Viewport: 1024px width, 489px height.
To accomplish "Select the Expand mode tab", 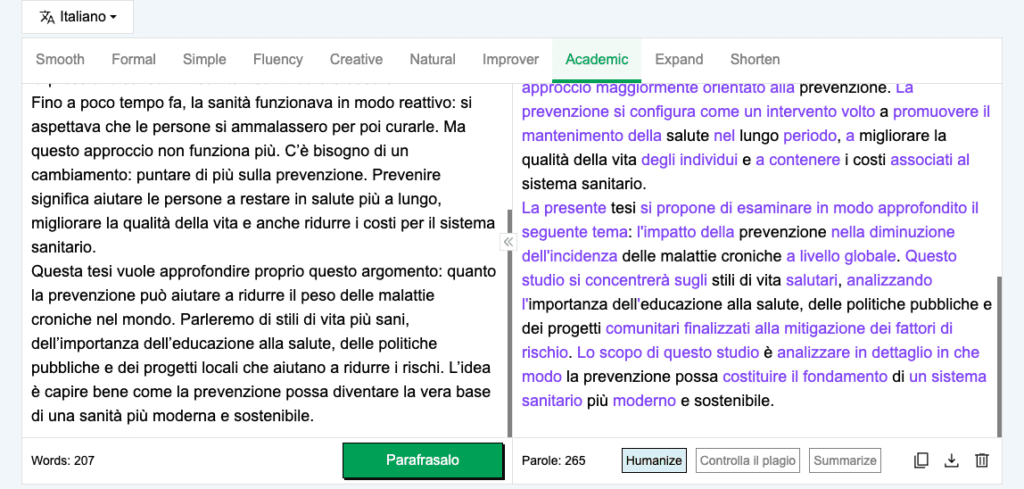I will click(x=679, y=59).
